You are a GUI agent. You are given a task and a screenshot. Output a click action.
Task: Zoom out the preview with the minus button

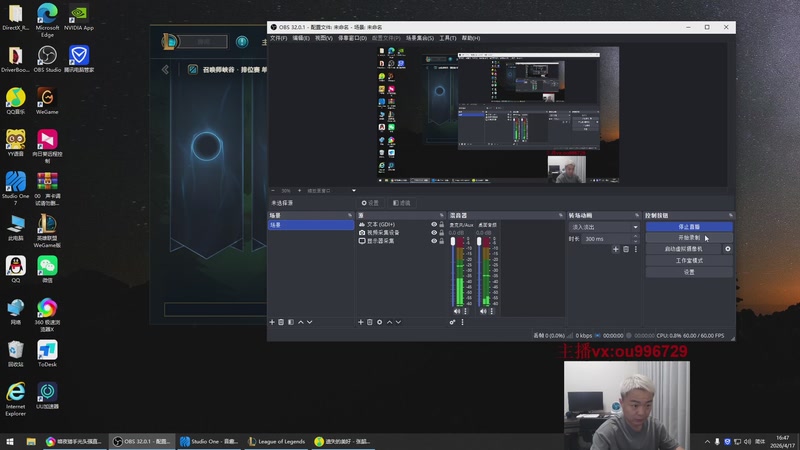coord(273,191)
